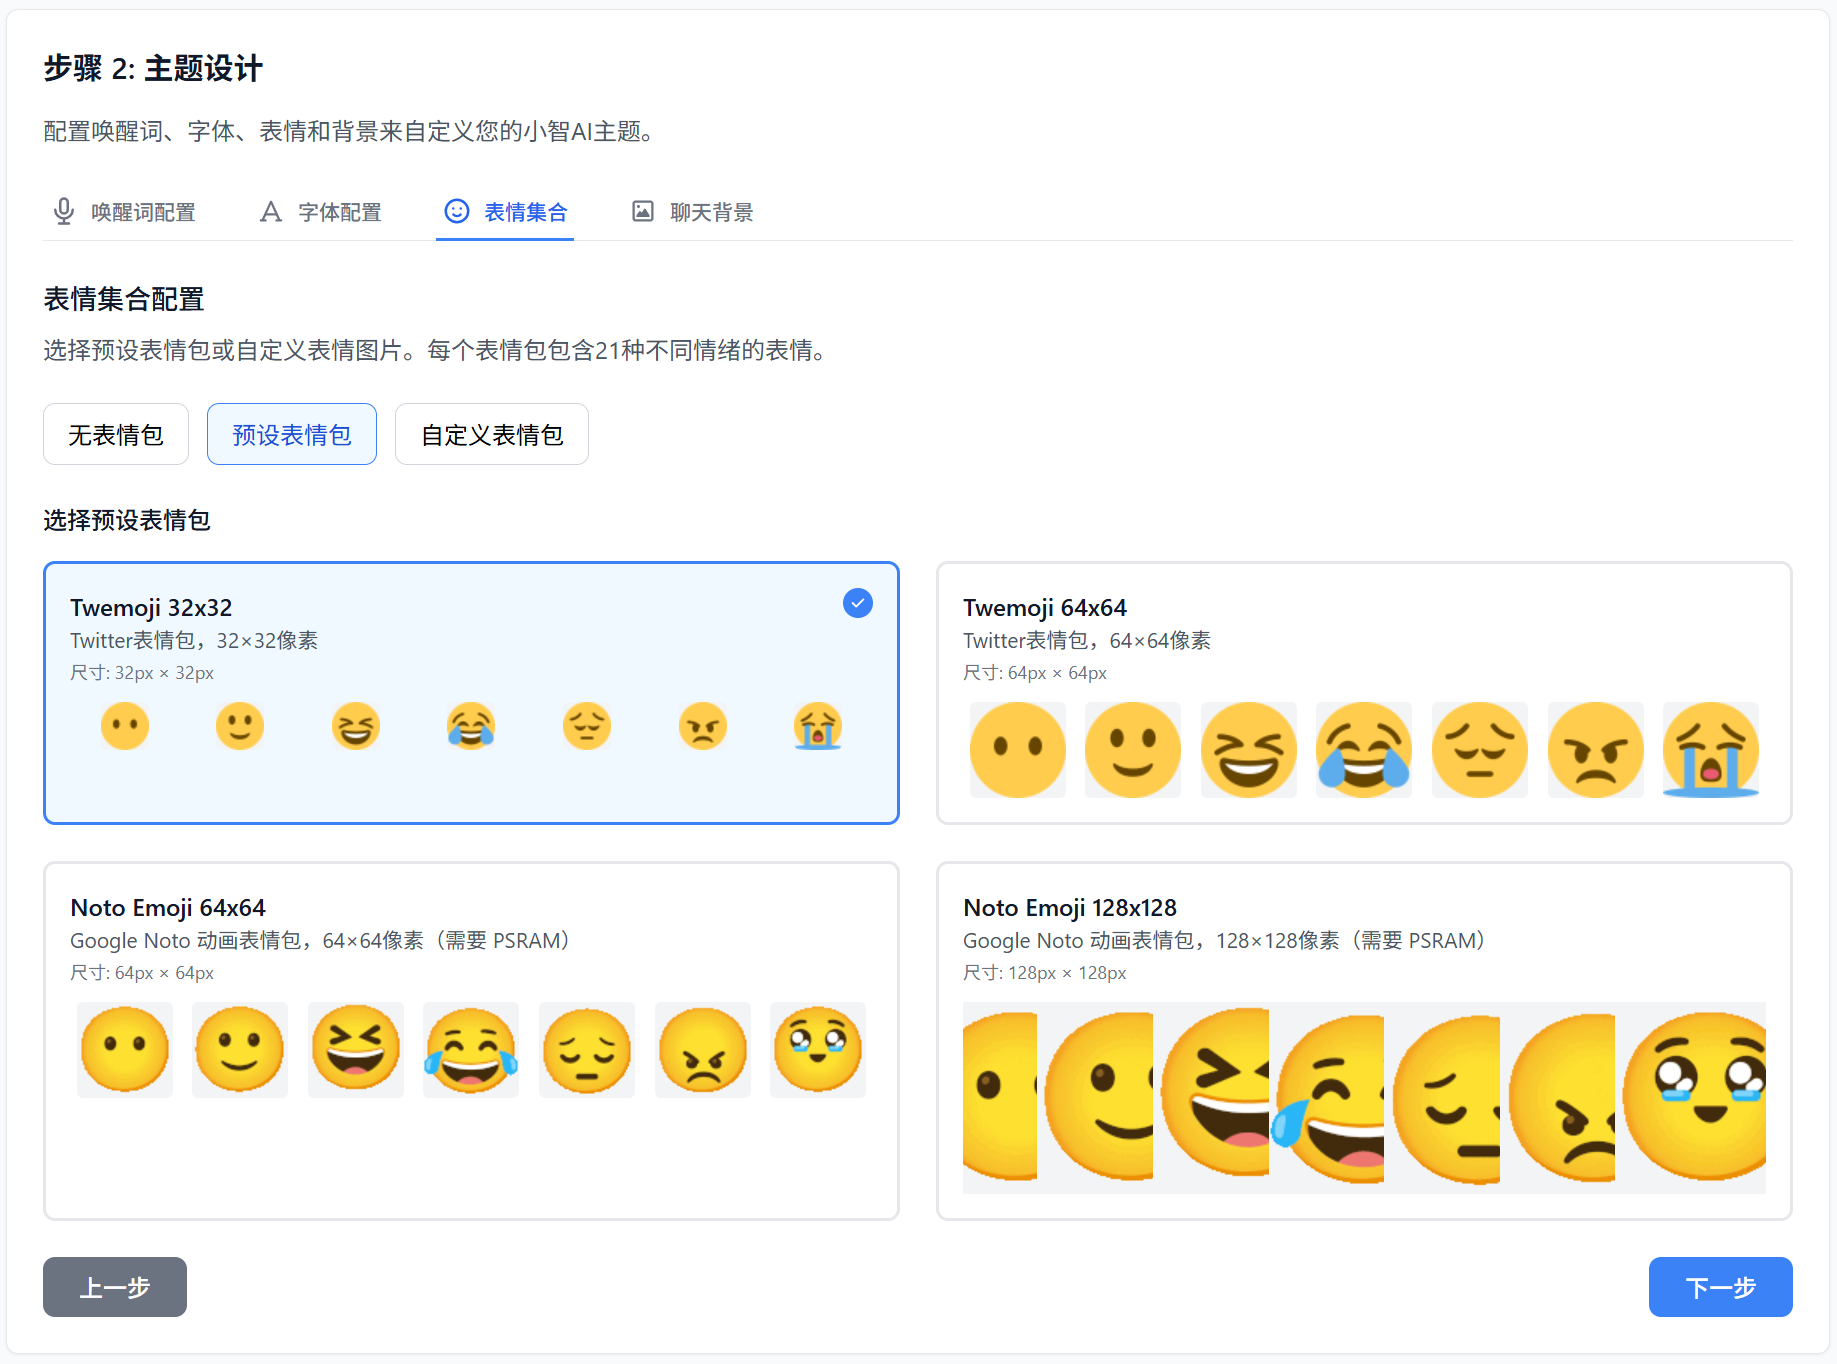Click neutral face in Noto Emoji 64x64

pyautogui.click(x=125, y=1050)
